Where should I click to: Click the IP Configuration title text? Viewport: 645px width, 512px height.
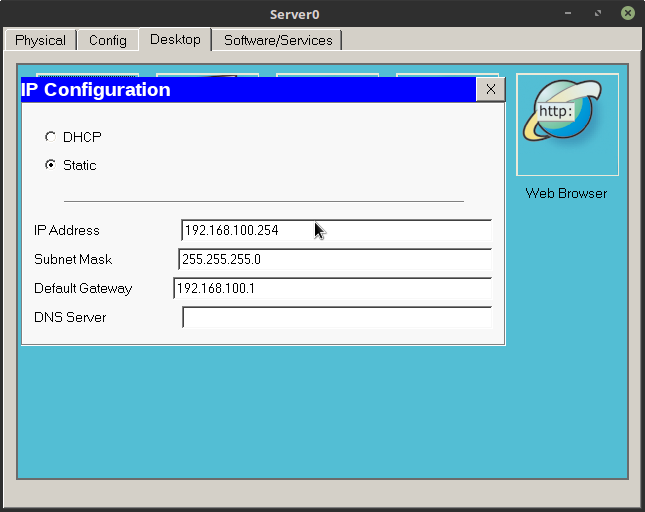95,90
